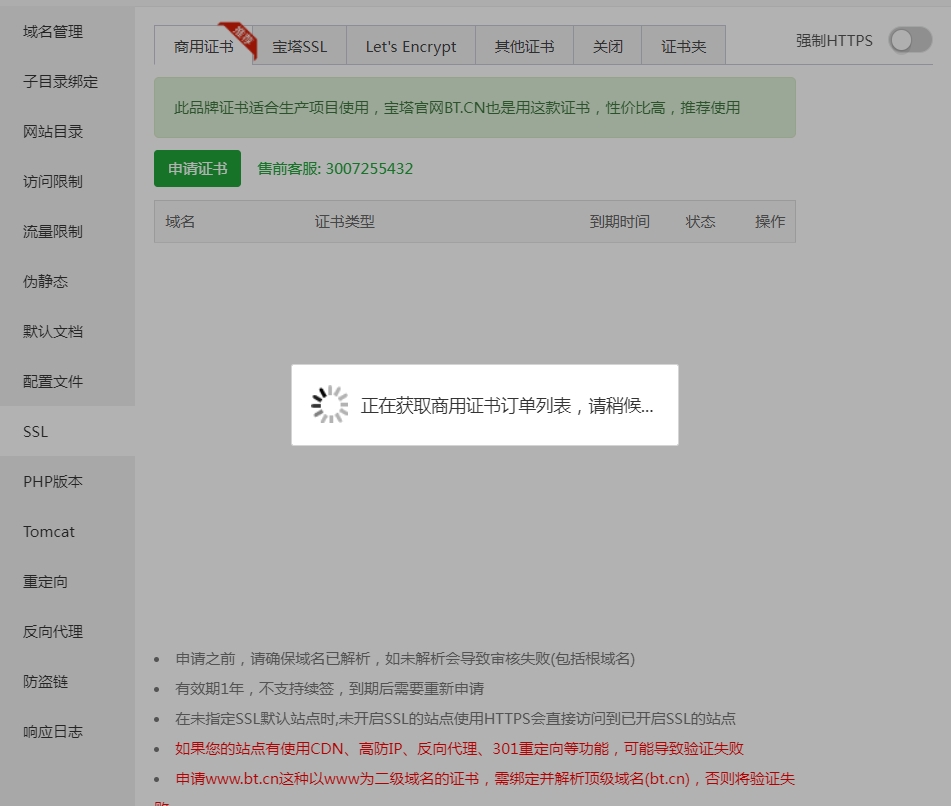951x806 pixels.
Task: Select the 关闭 tab
Action: coord(607,45)
